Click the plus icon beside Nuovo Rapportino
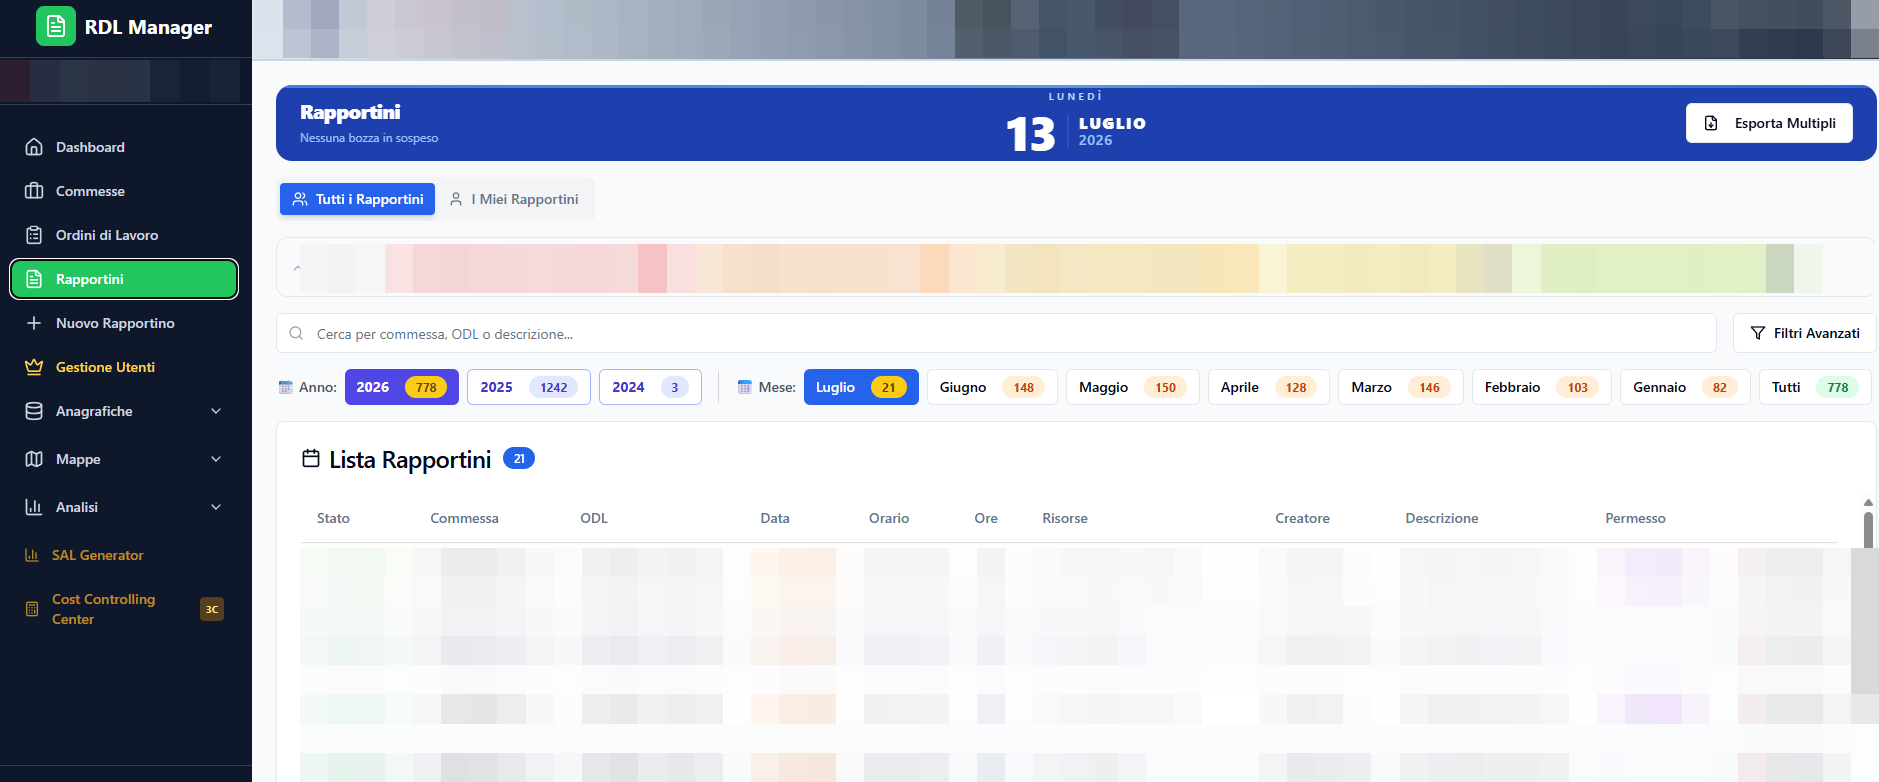This screenshot has height=782, width=1879. pos(34,323)
